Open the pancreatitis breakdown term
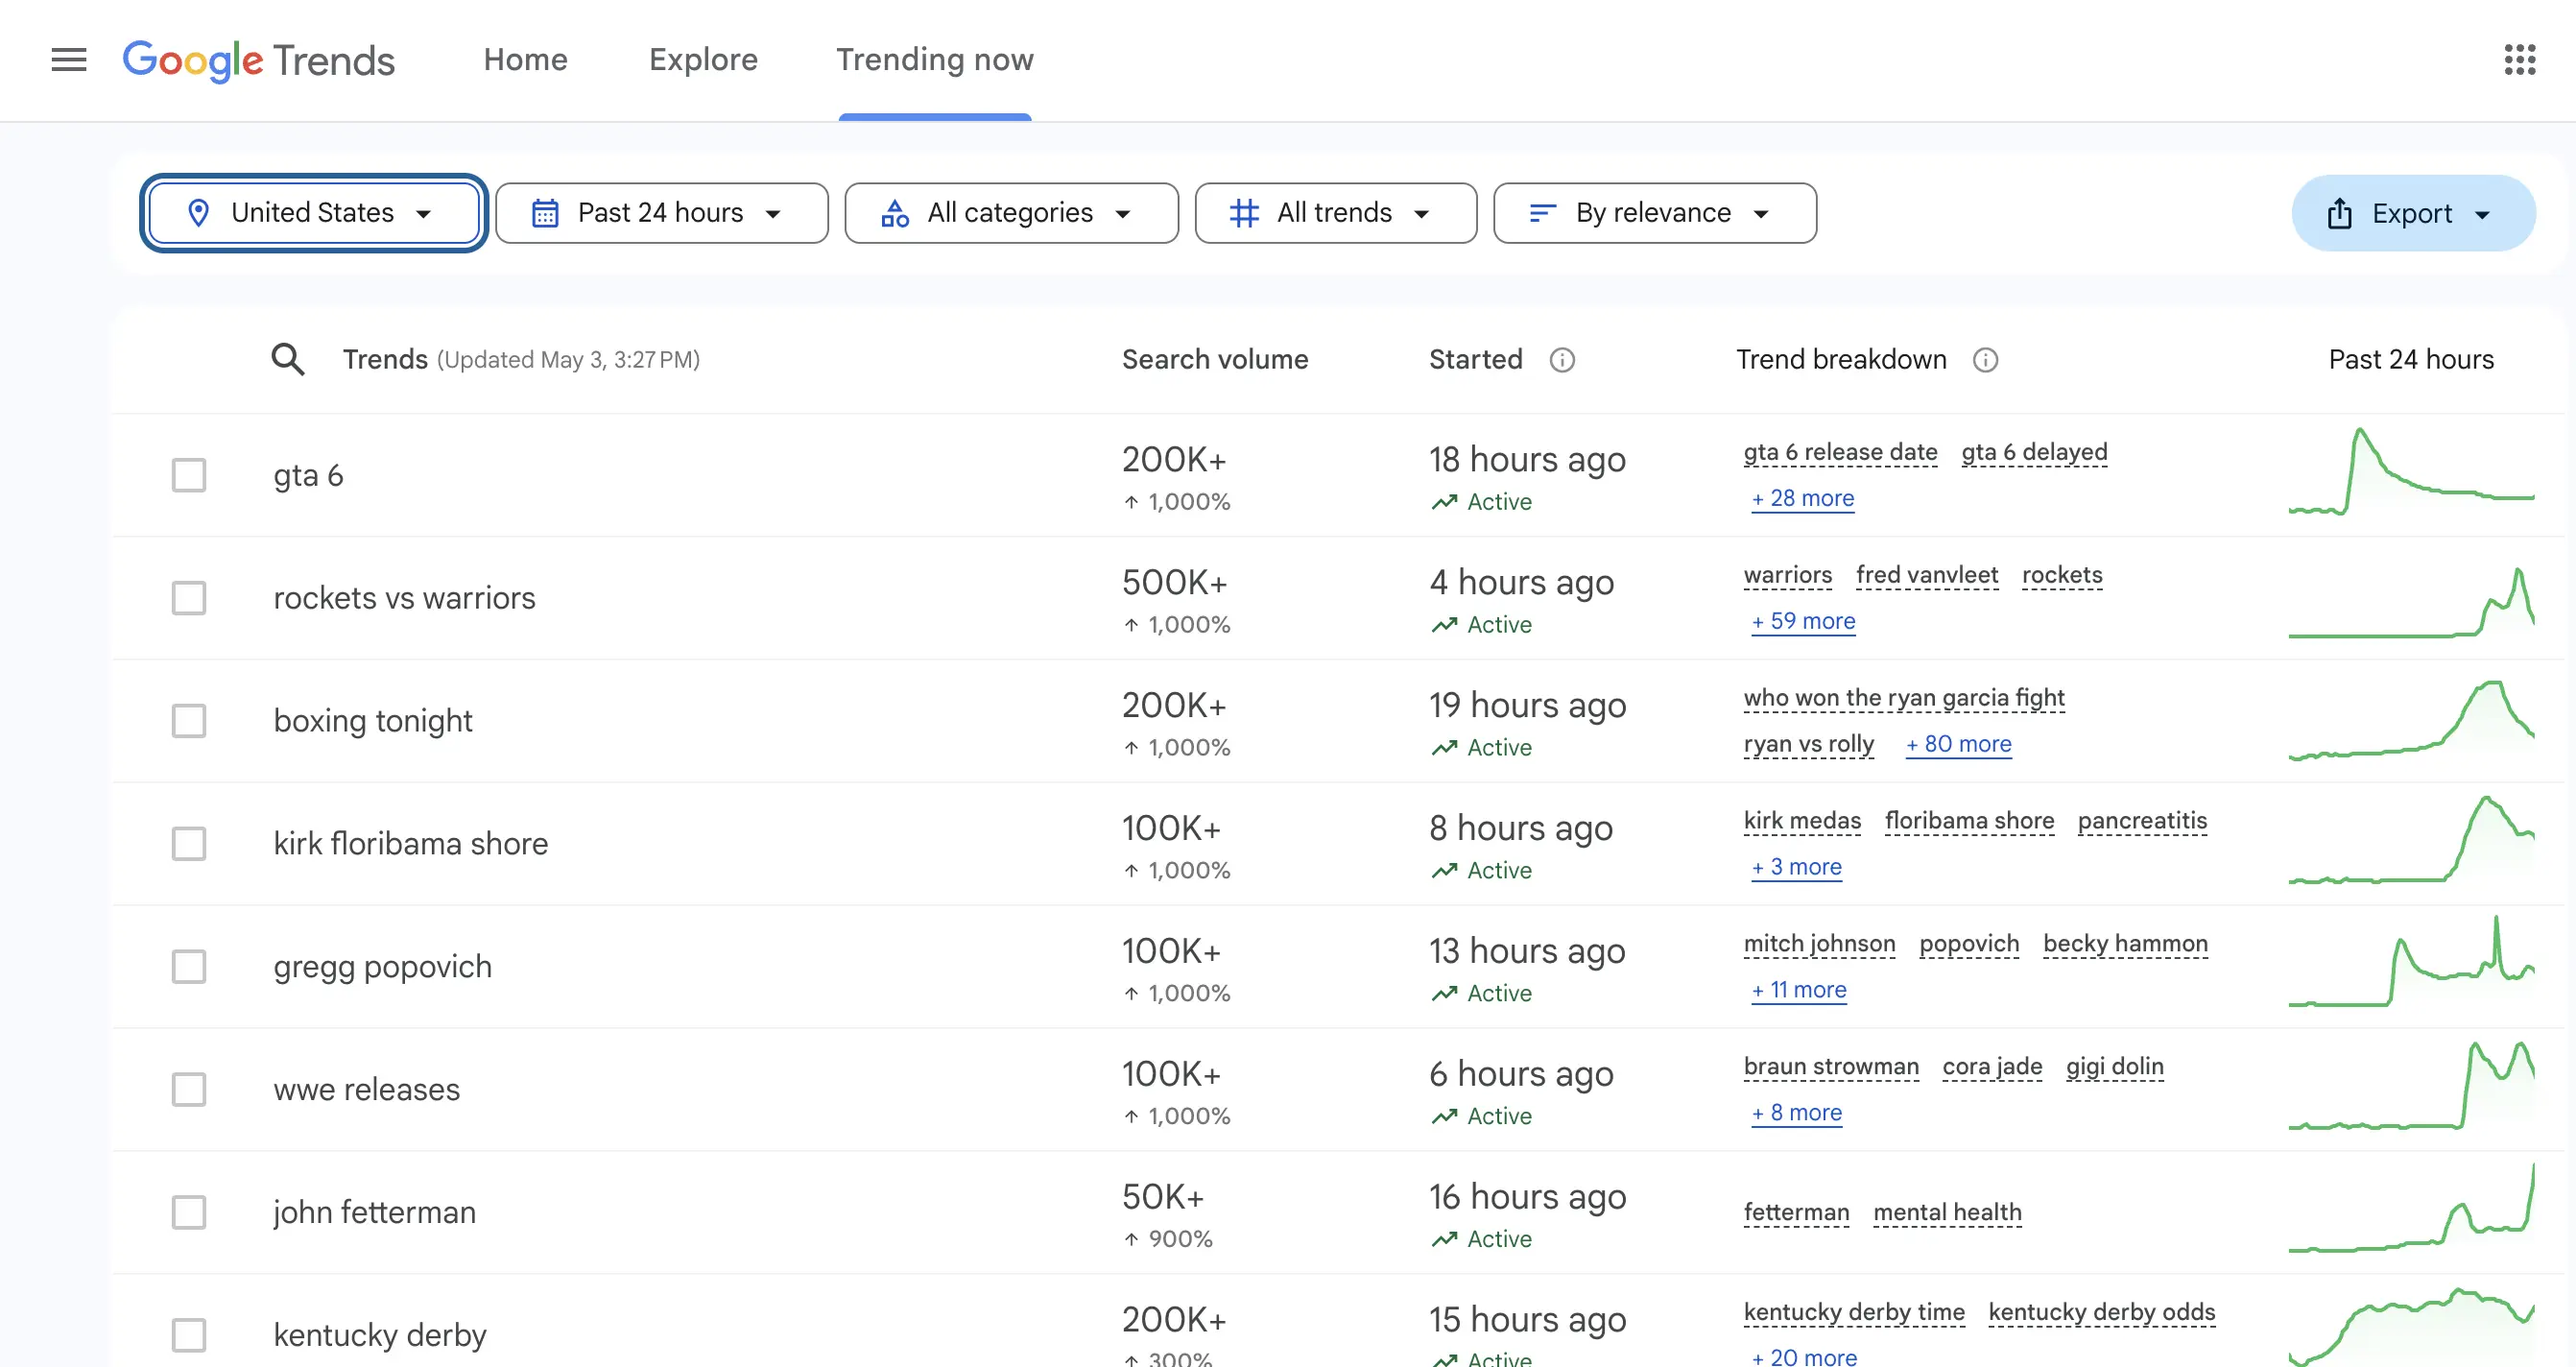The image size is (2576, 1367). pos(2142,821)
